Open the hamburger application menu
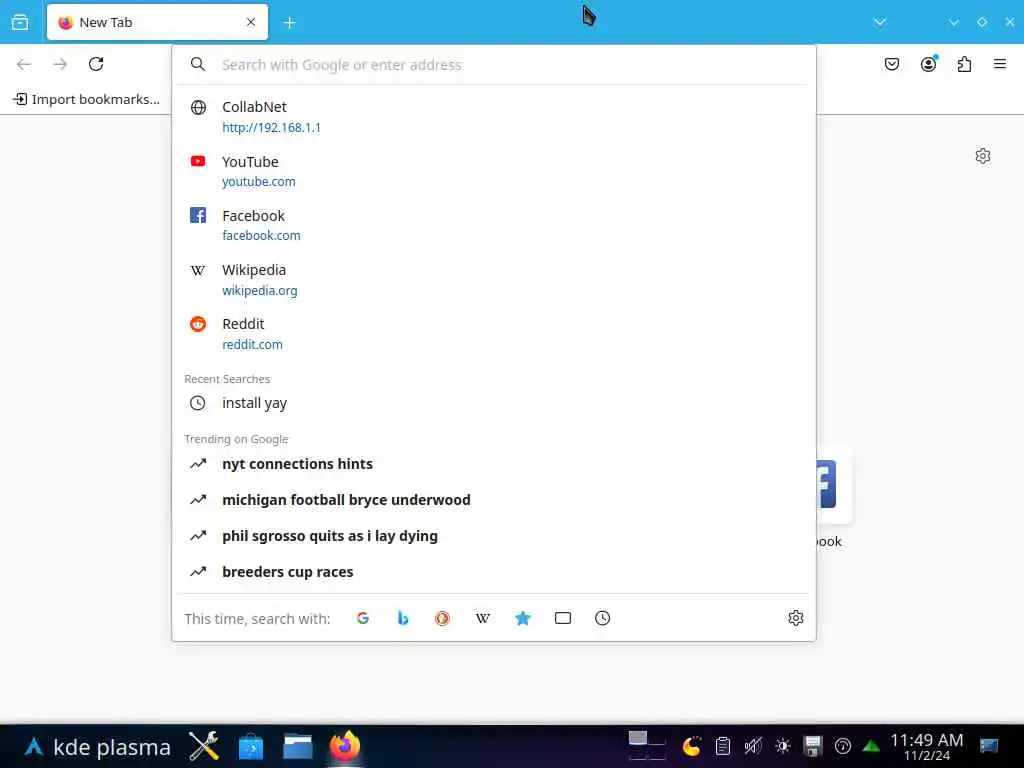Screen dimensions: 1024x768 point(1000,64)
